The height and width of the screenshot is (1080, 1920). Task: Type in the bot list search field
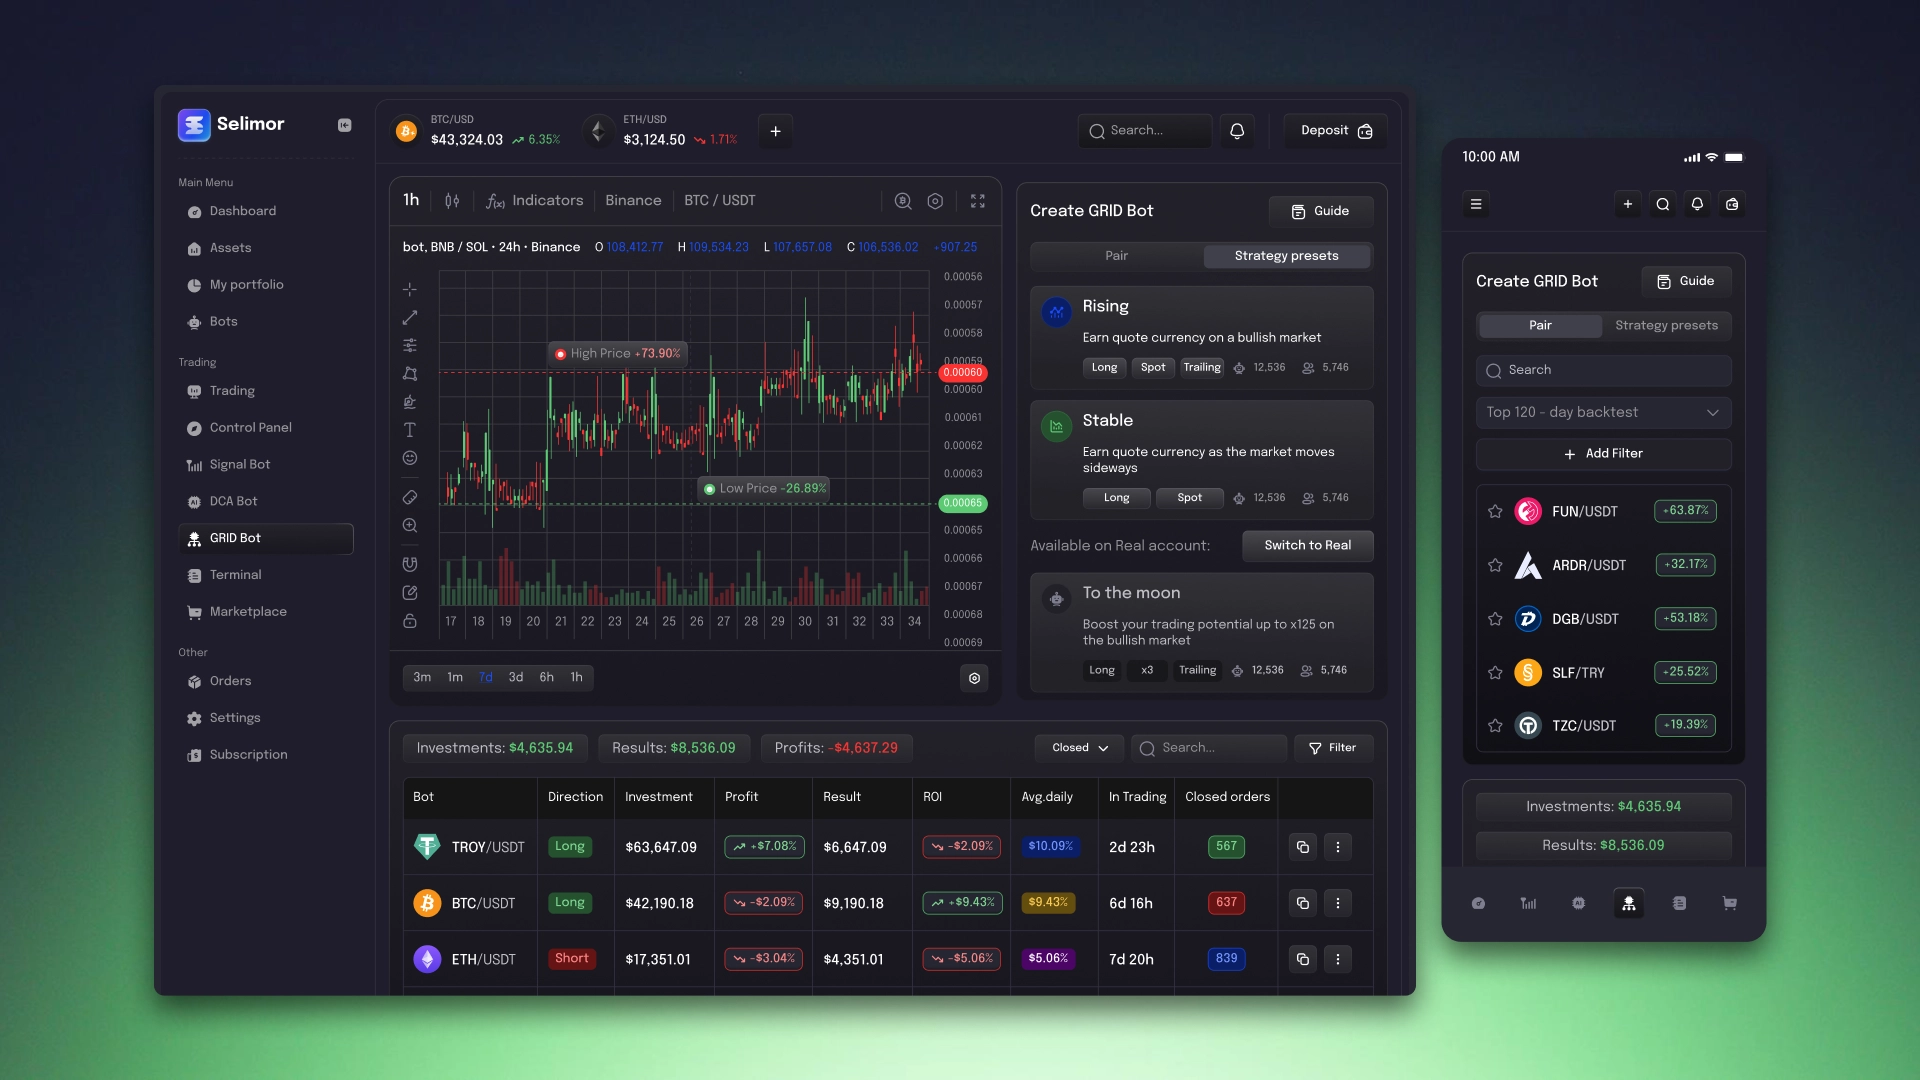tap(1208, 747)
